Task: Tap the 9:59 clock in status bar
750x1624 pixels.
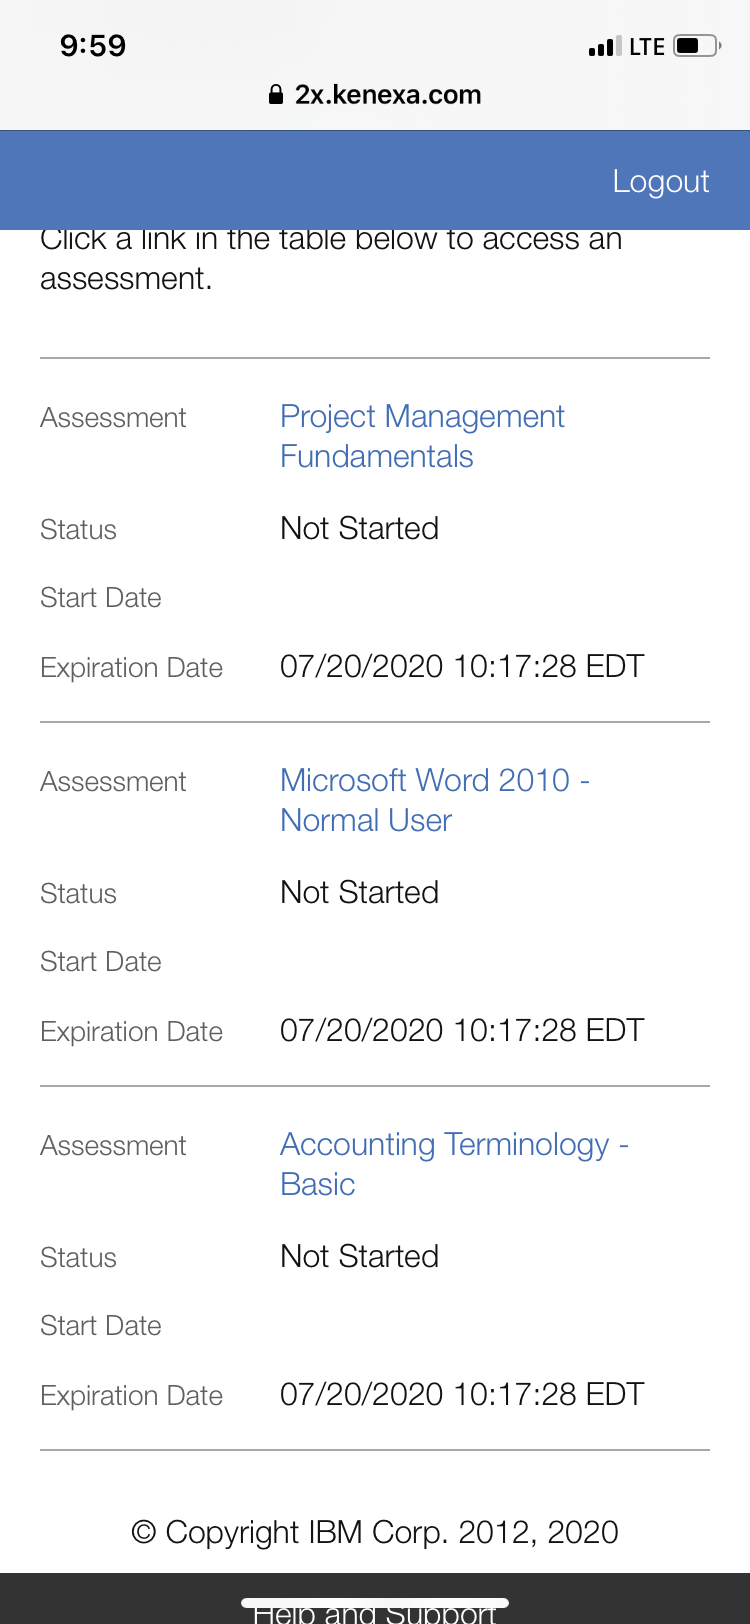Action: point(93,46)
